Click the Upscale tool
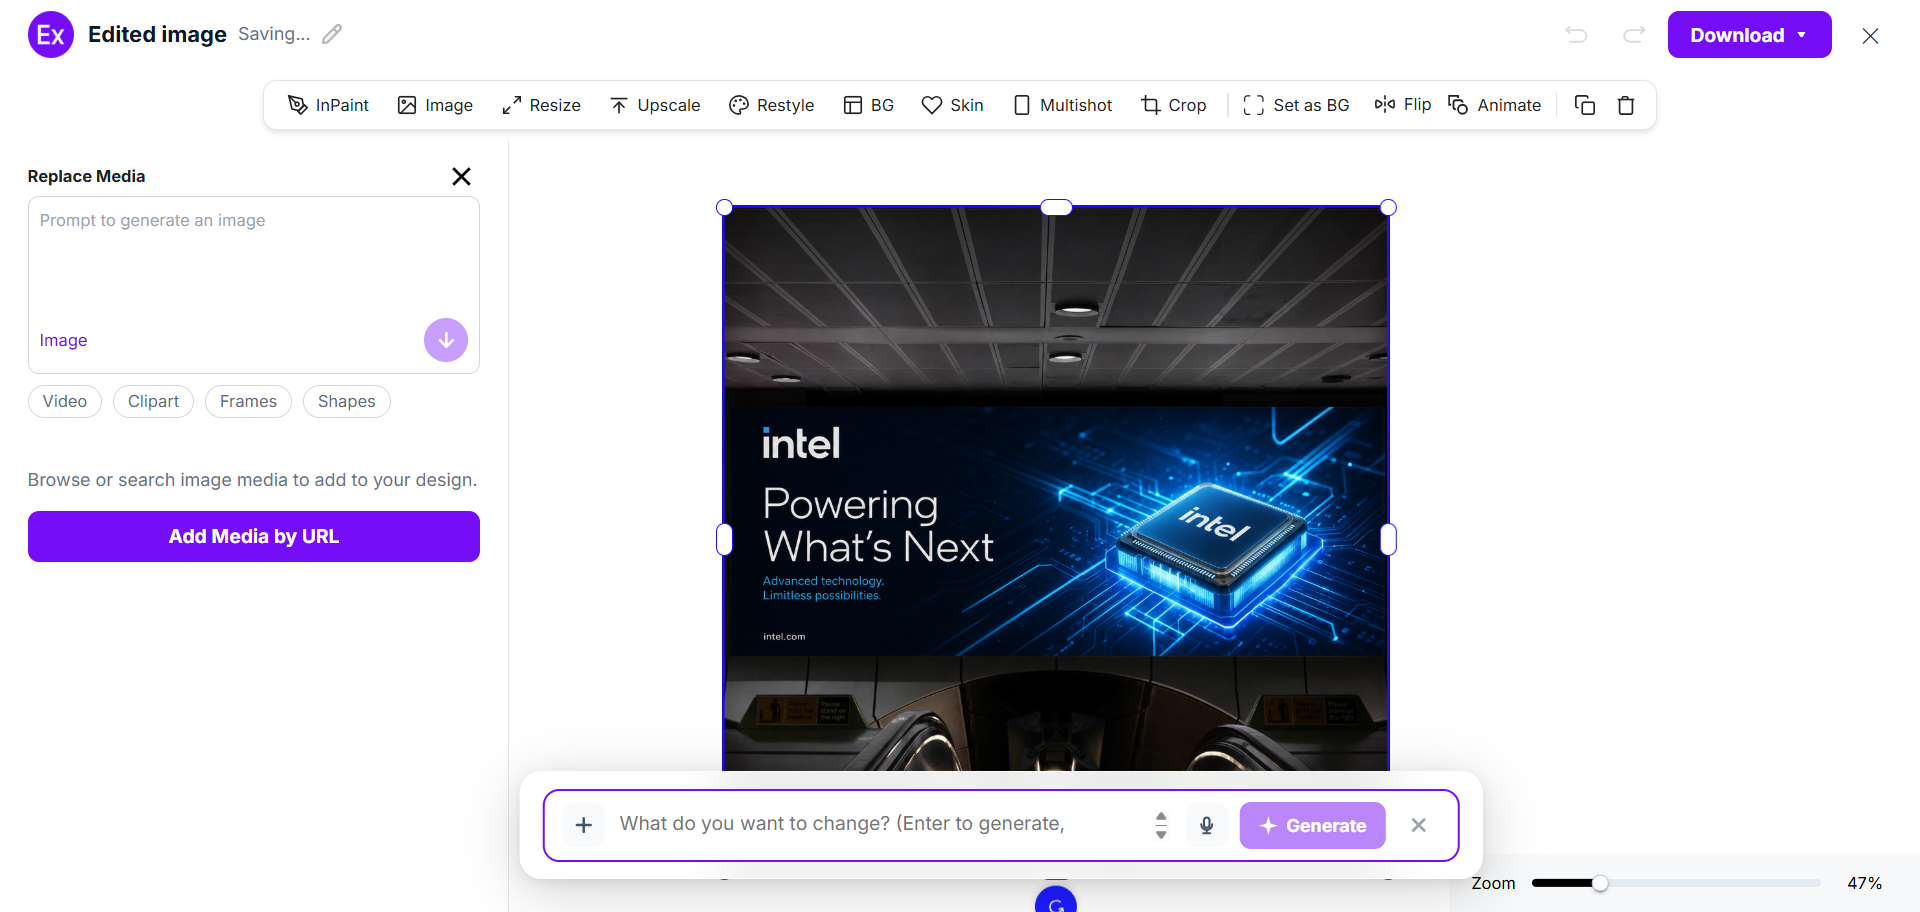The width and height of the screenshot is (1920, 912). coord(655,105)
